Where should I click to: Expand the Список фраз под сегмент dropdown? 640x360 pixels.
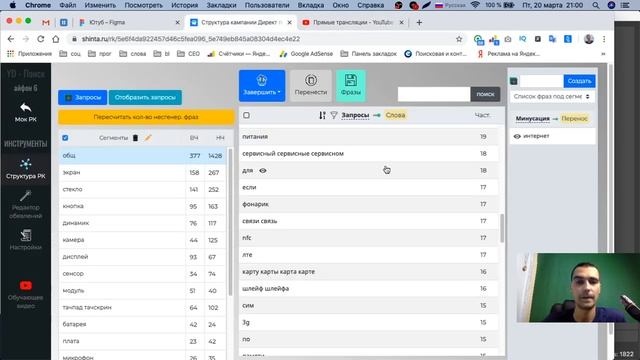552,97
